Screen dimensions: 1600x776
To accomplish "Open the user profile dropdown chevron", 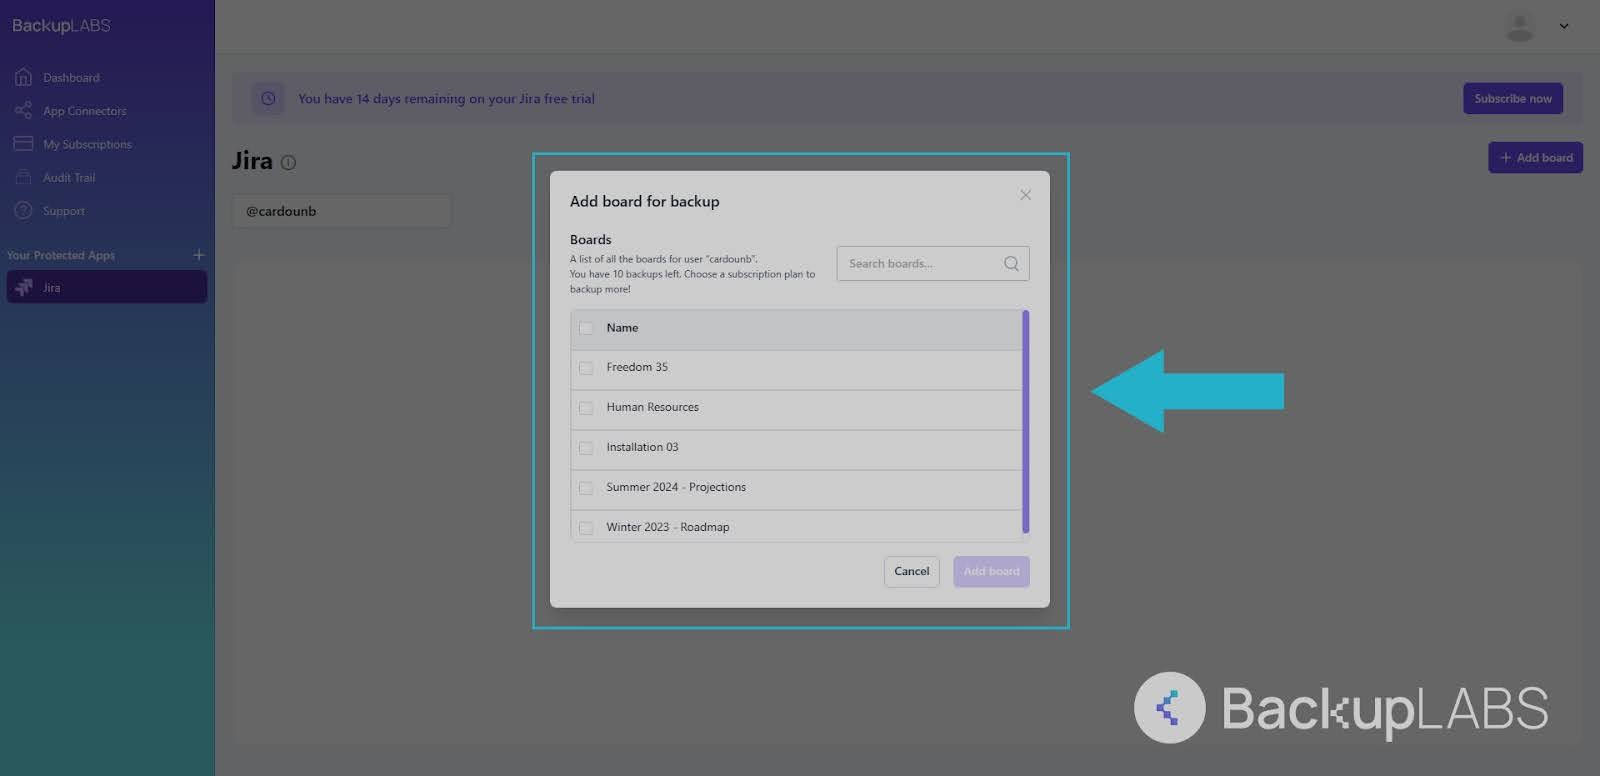I will pyautogui.click(x=1563, y=27).
